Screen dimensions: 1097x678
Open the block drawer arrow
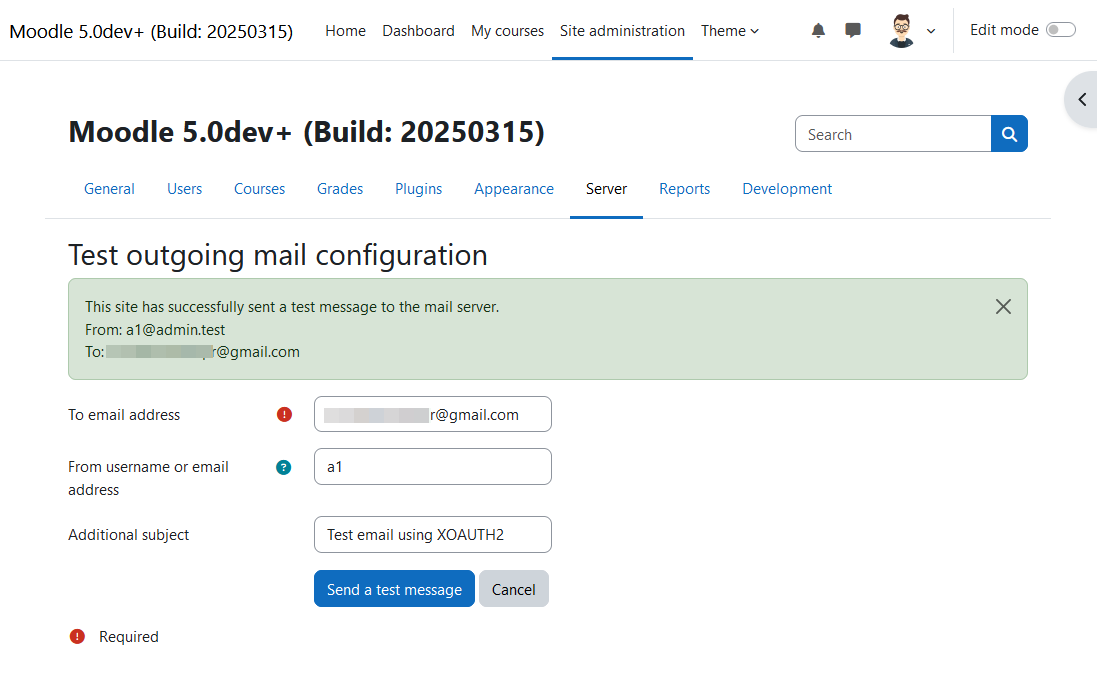coord(1082,99)
